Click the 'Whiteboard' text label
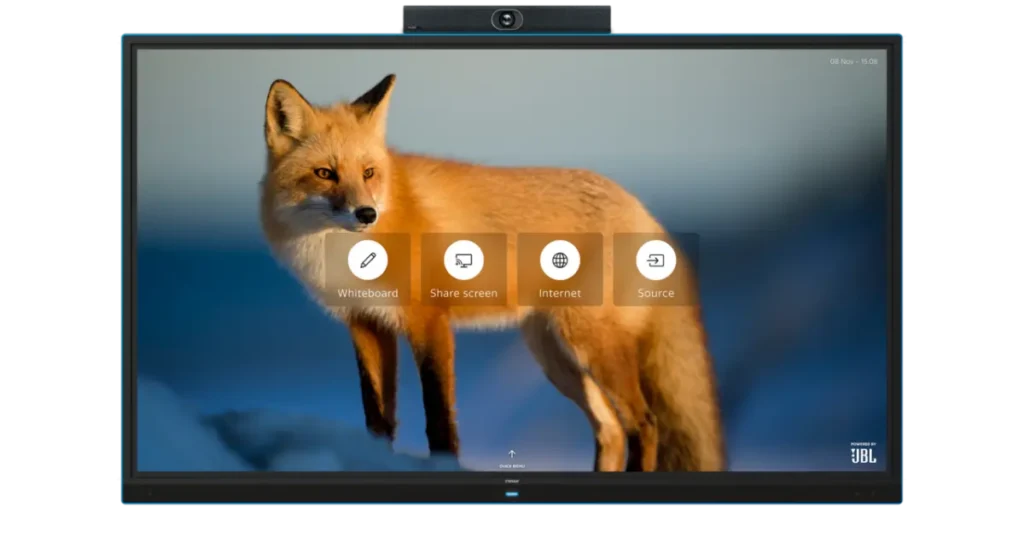 [x=368, y=294]
